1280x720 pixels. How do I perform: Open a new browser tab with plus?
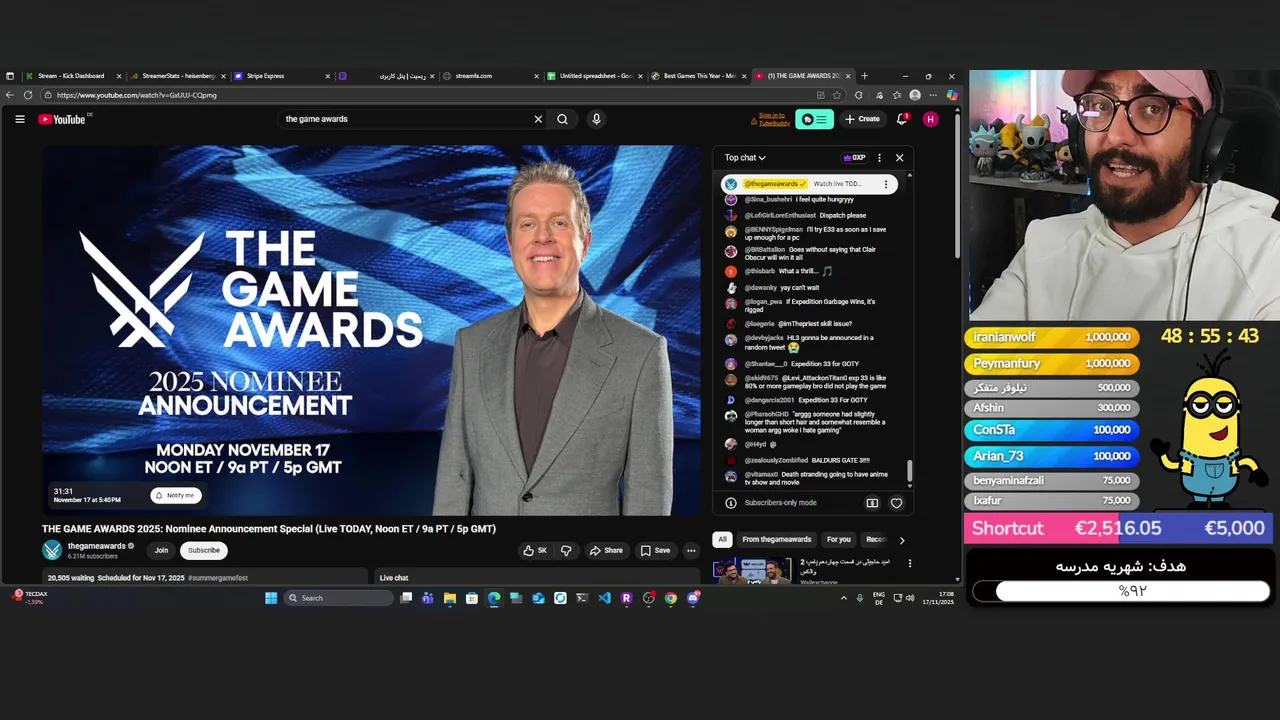[864, 76]
